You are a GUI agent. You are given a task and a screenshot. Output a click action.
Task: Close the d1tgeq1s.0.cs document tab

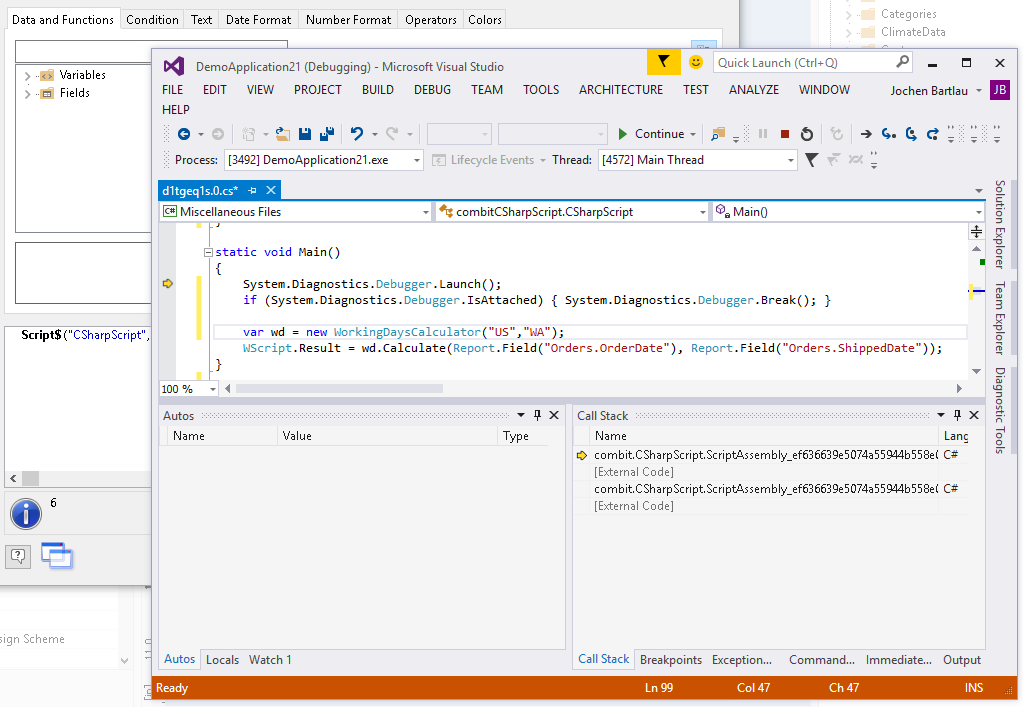point(271,190)
